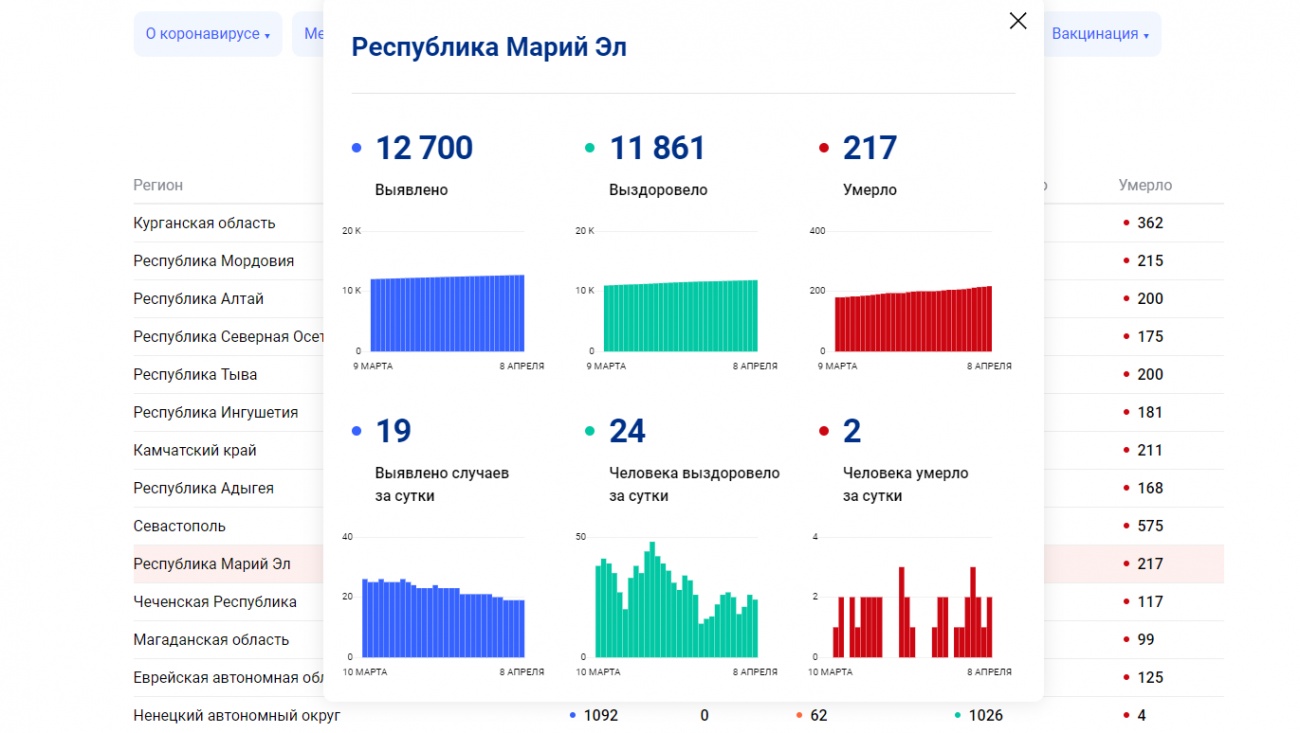Open the О коронавирусе dropdown menu
The width and height of the screenshot is (1300, 733).
tap(207, 34)
